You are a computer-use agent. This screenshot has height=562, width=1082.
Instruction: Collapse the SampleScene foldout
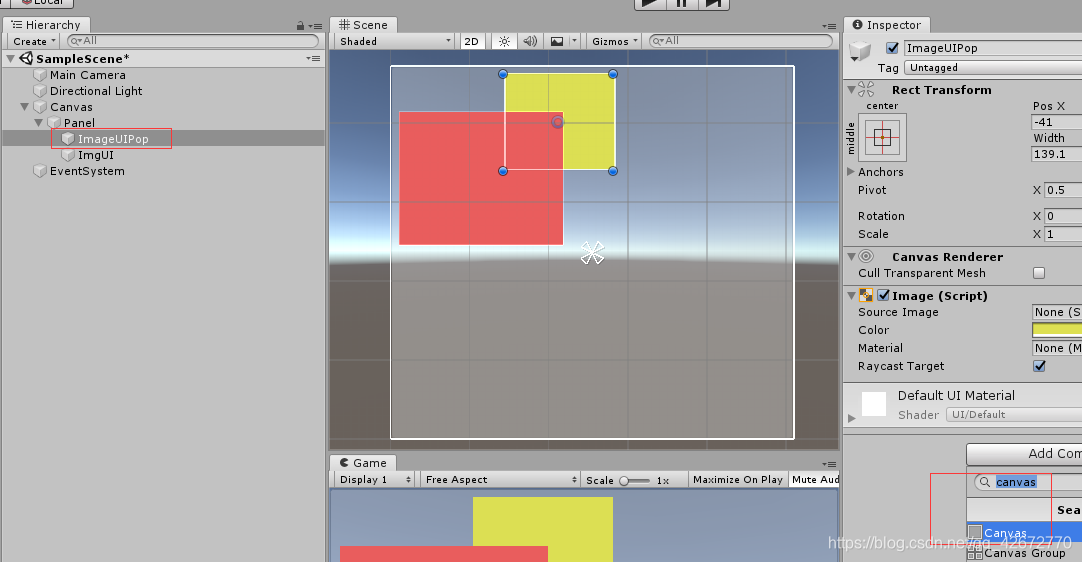(x=10, y=59)
